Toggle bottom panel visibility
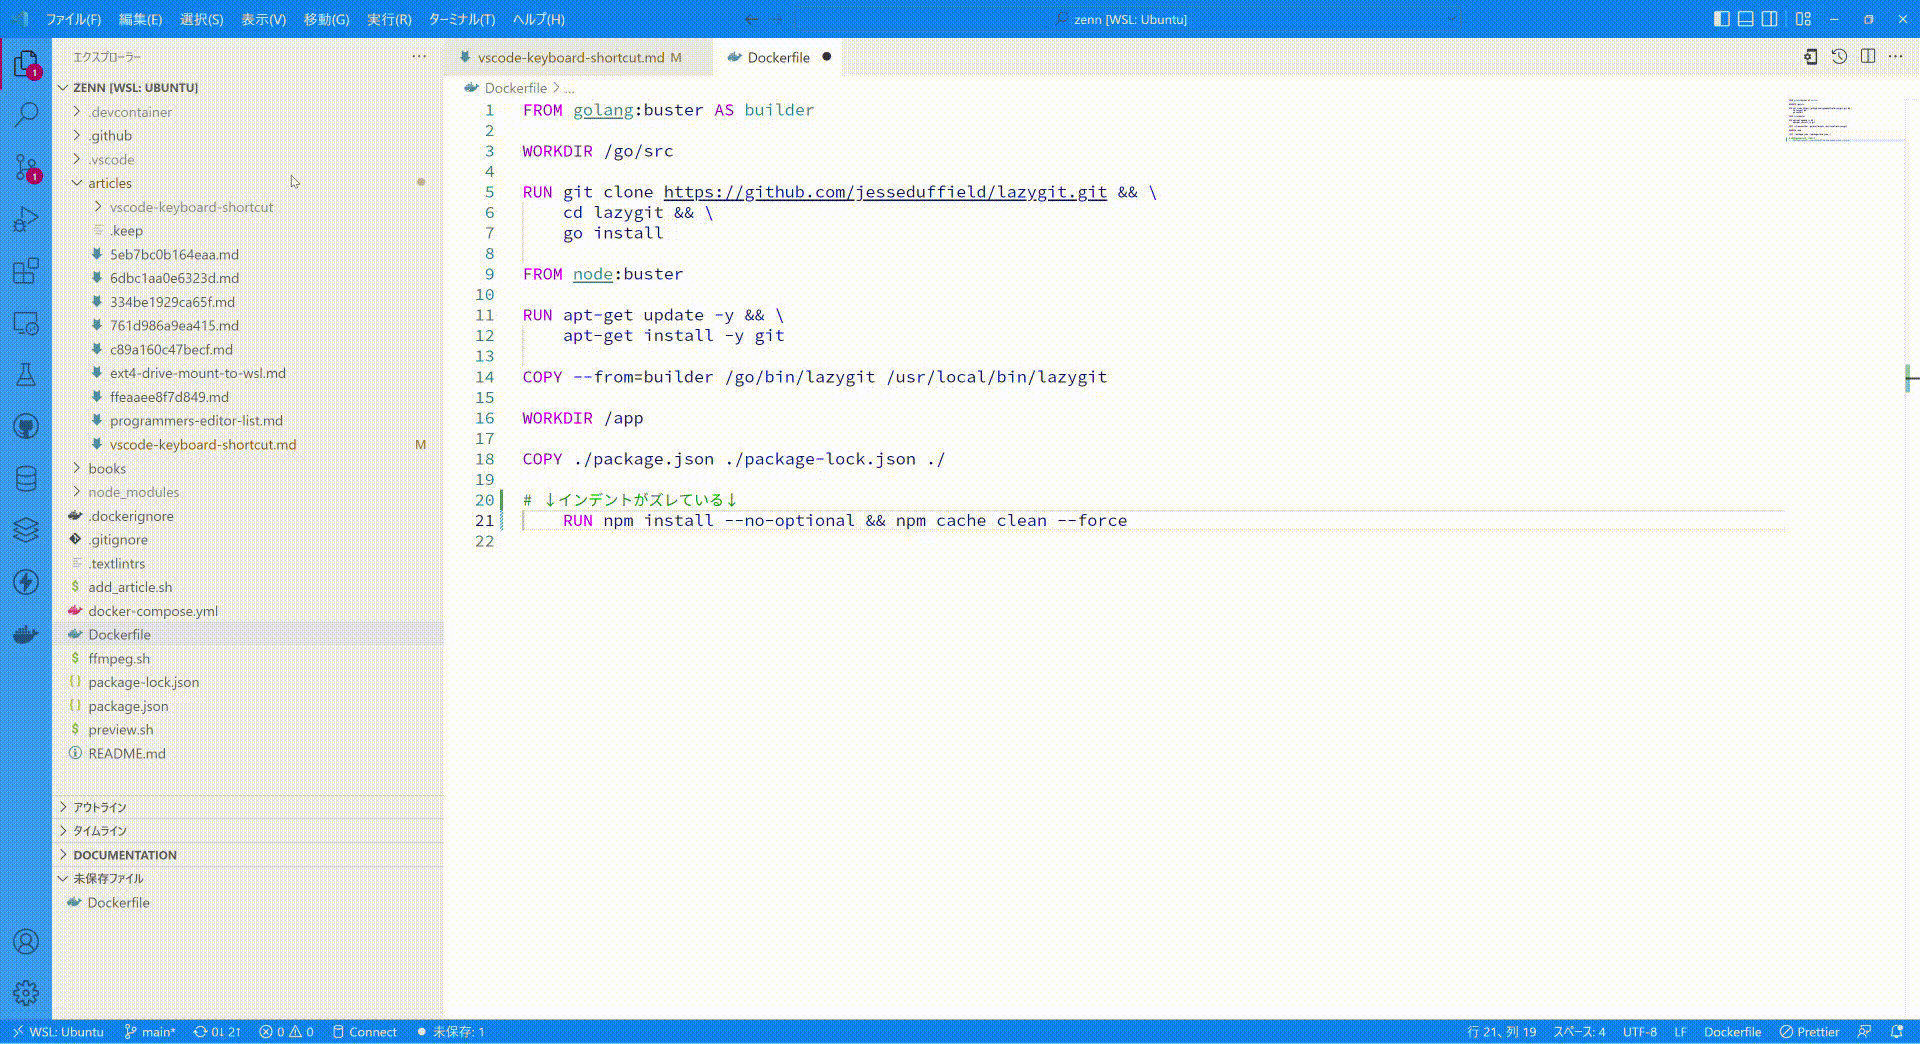Viewport: 1920px width, 1044px height. tap(1745, 19)
